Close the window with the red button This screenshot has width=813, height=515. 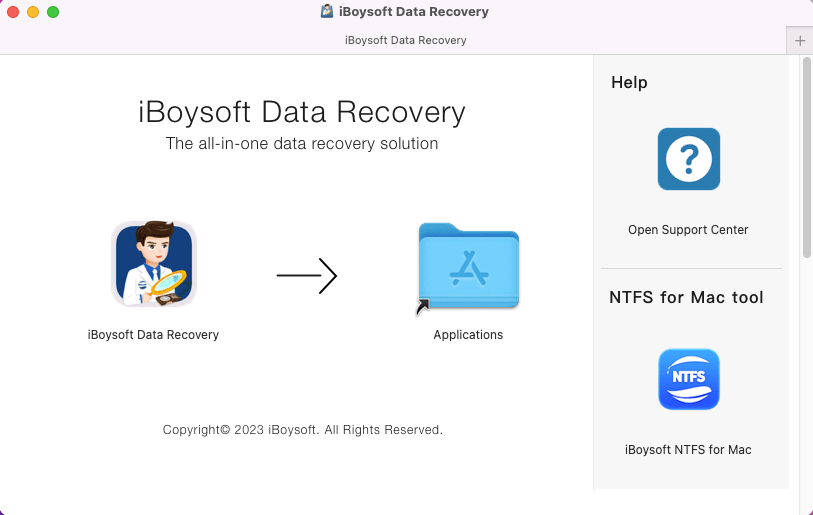click(x=13, y=12)
